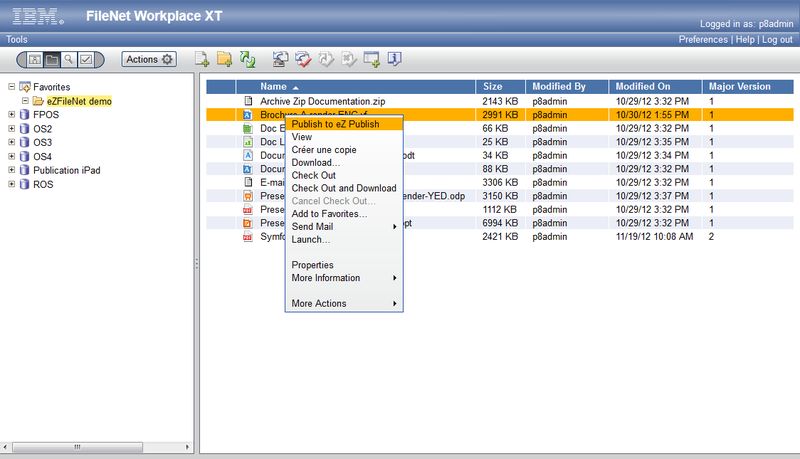
Task: Open the Archive Zip Documentation.zip file name
Action: coord(322,101)
